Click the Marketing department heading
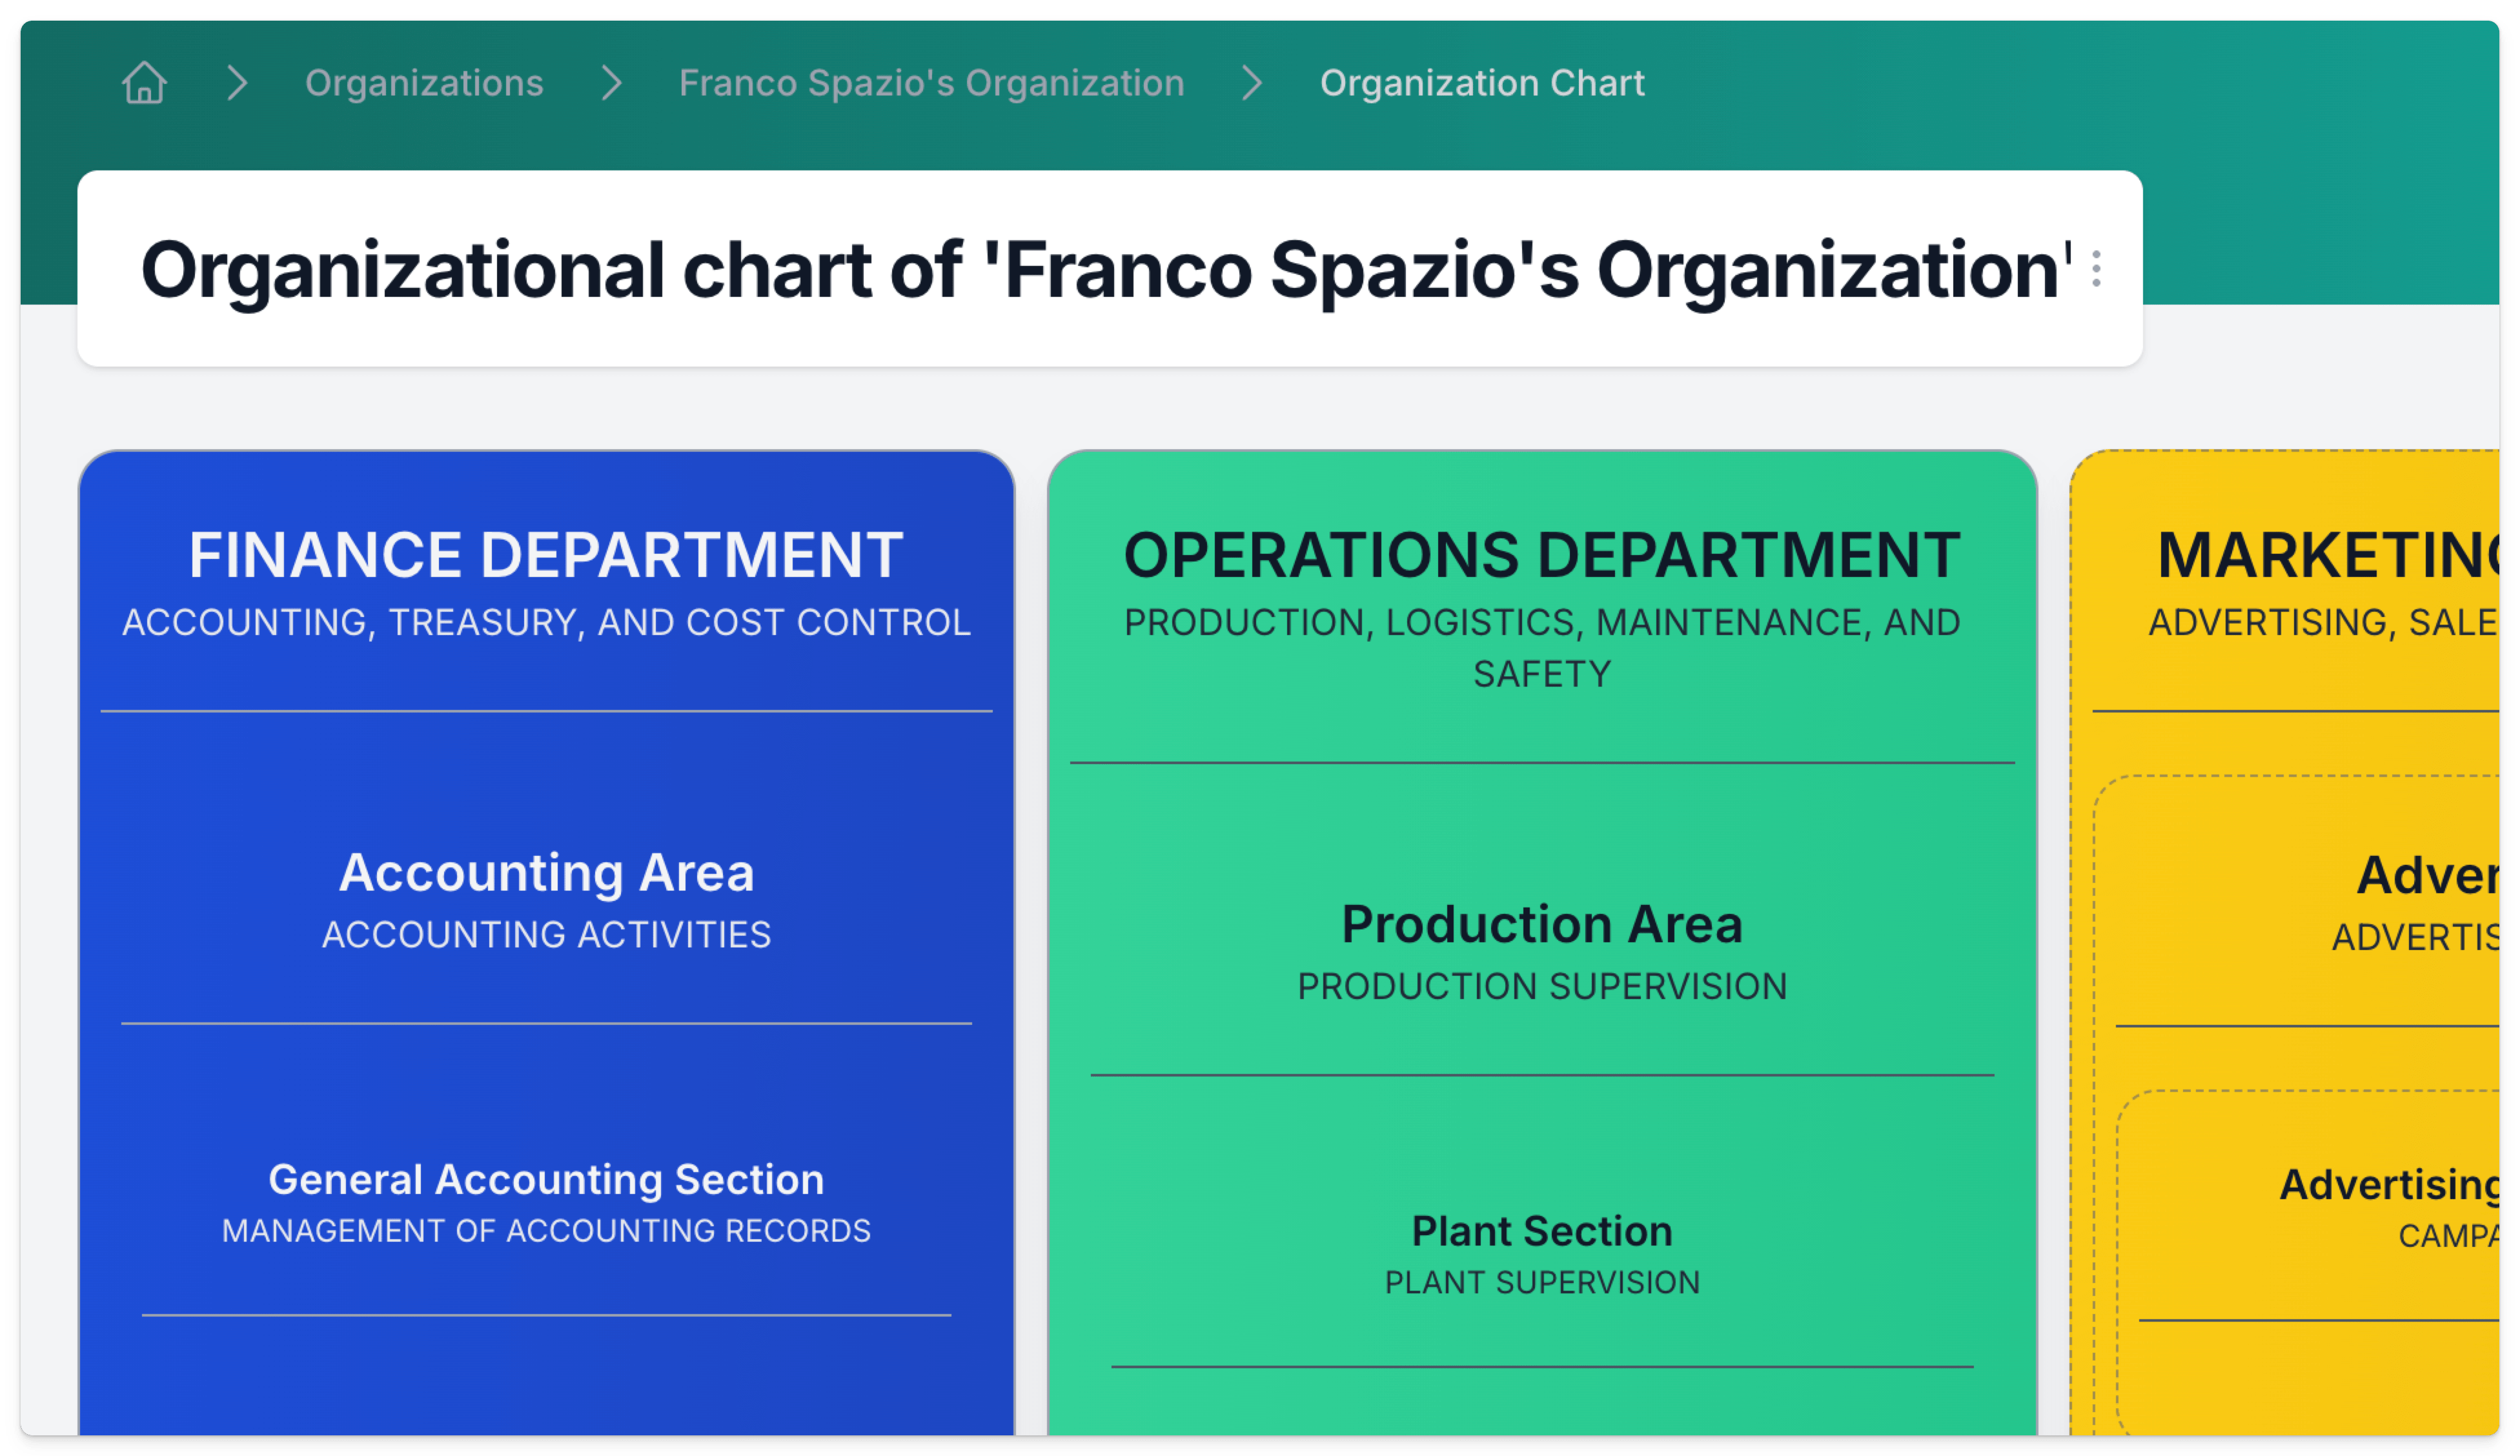Viewport: 2520px width, 1456px height. pos(2330,555)
